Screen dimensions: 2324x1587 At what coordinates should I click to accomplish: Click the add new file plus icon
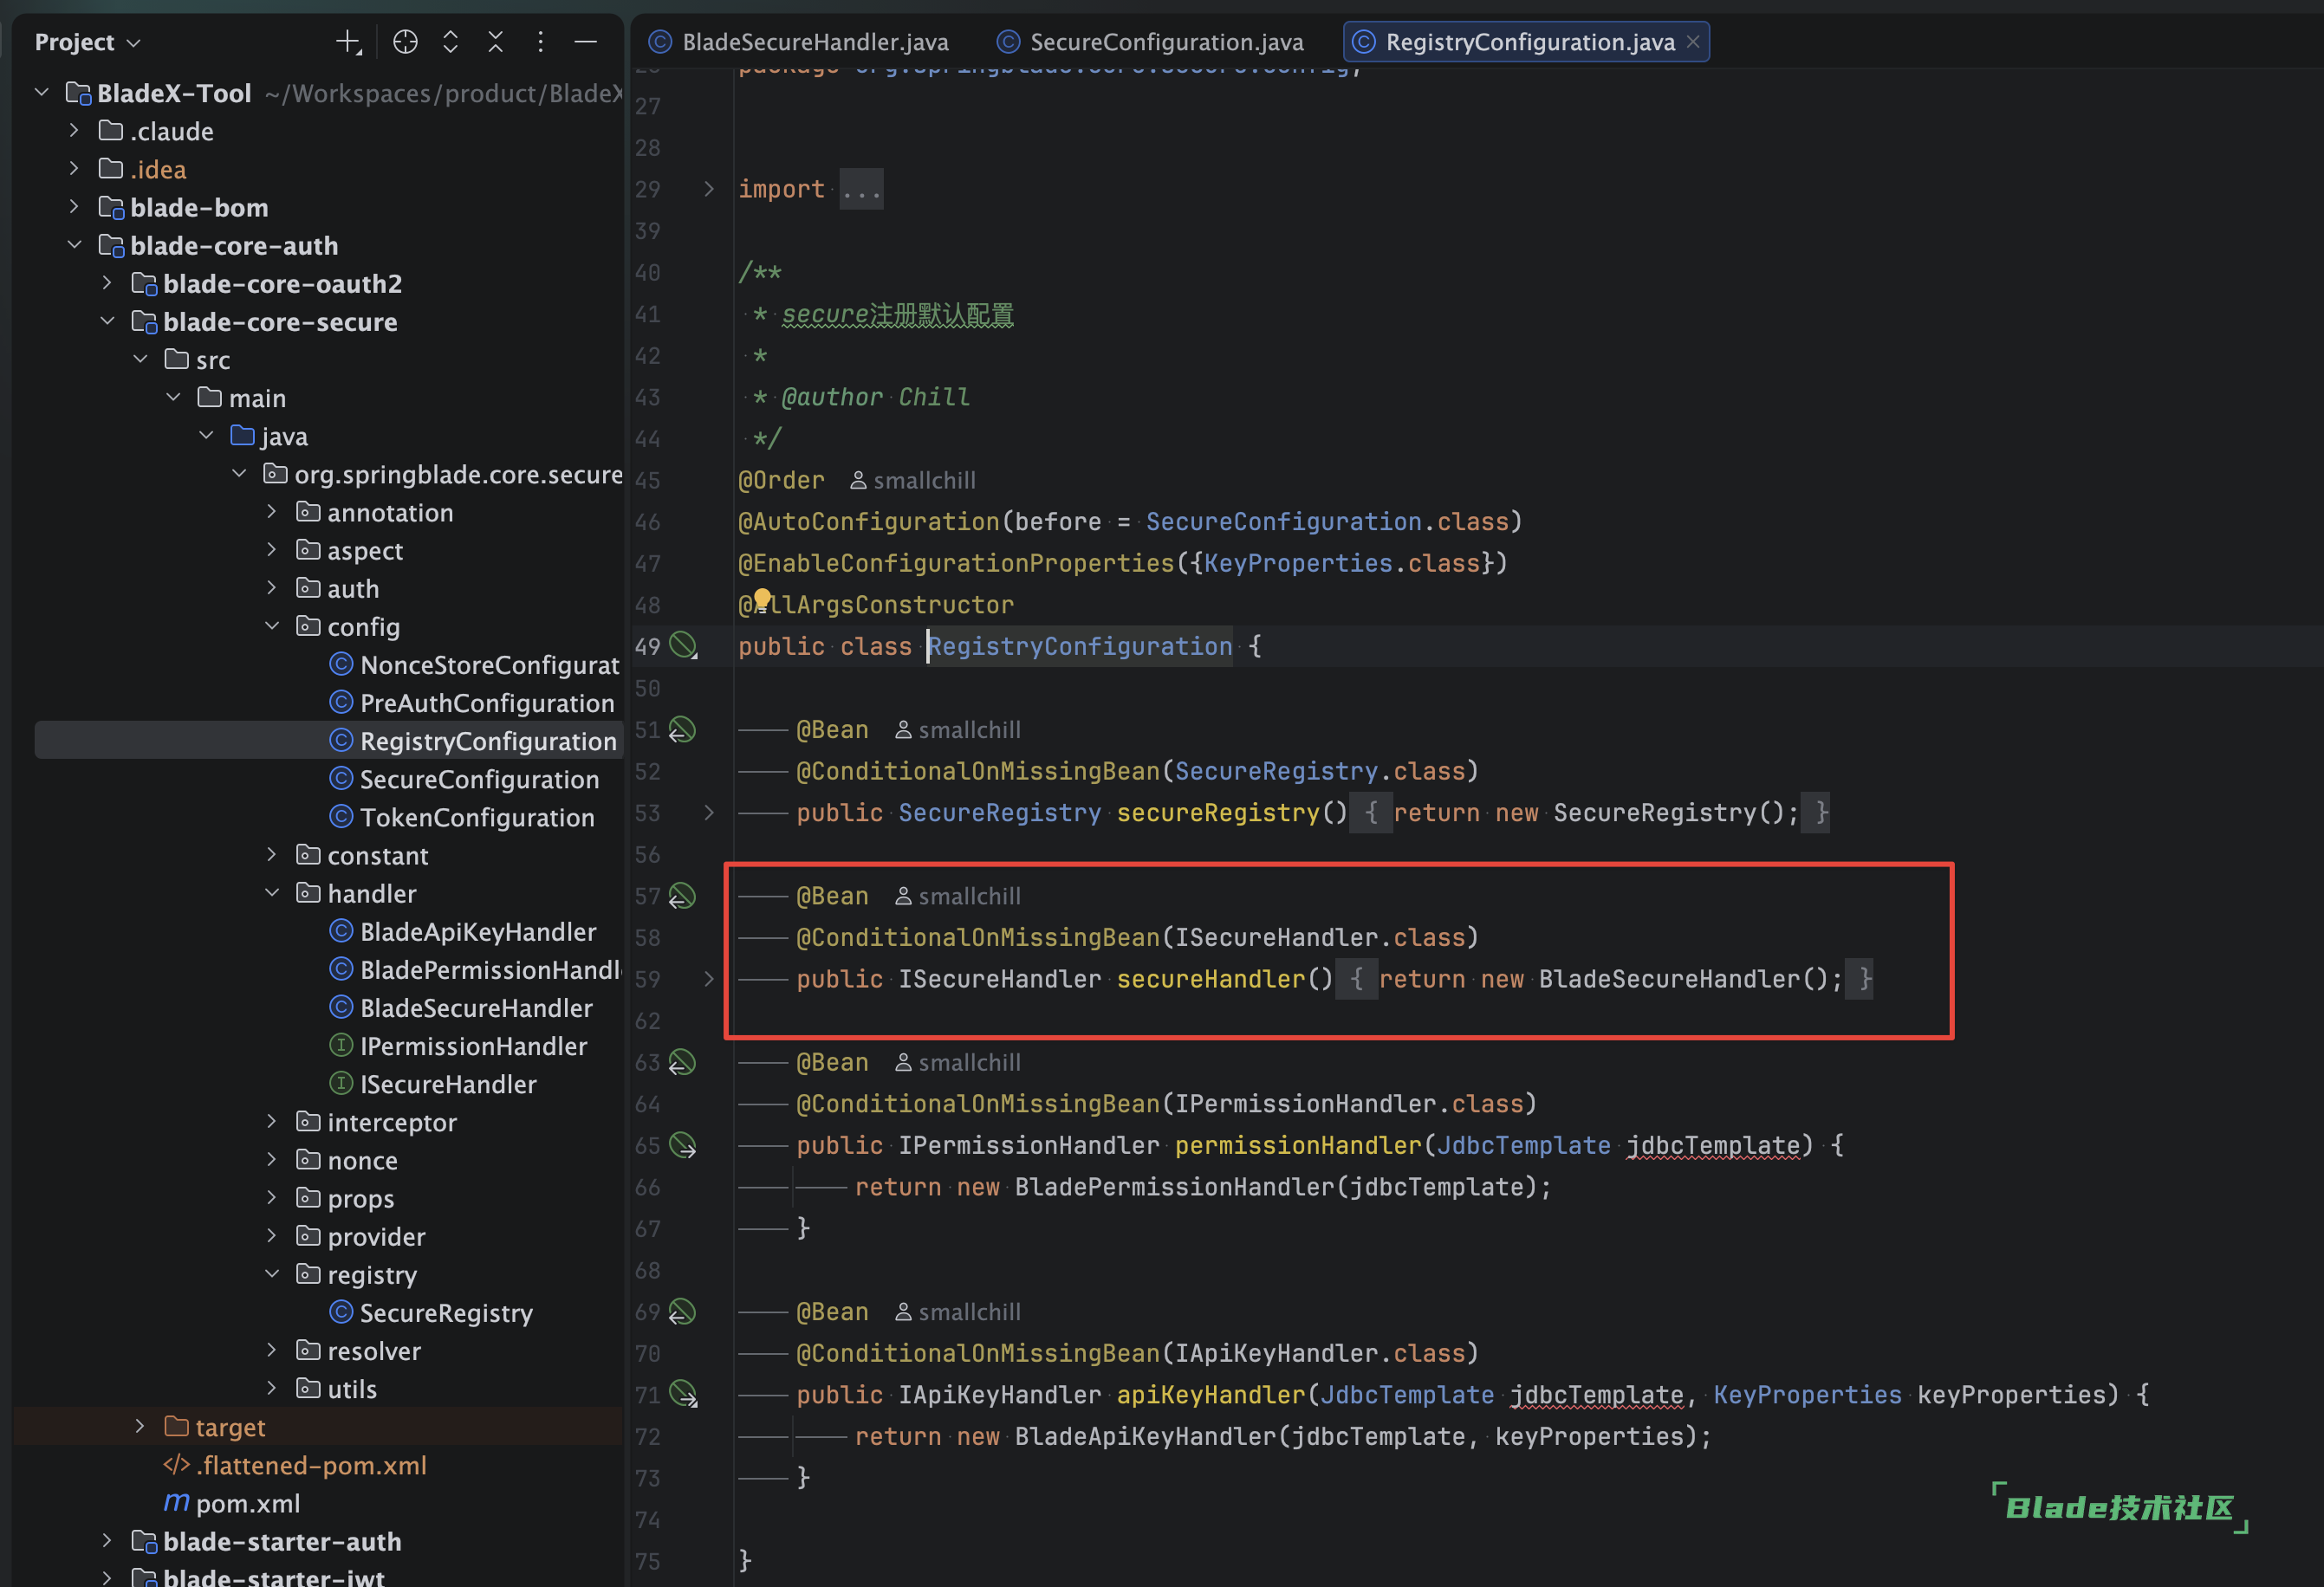347,42
